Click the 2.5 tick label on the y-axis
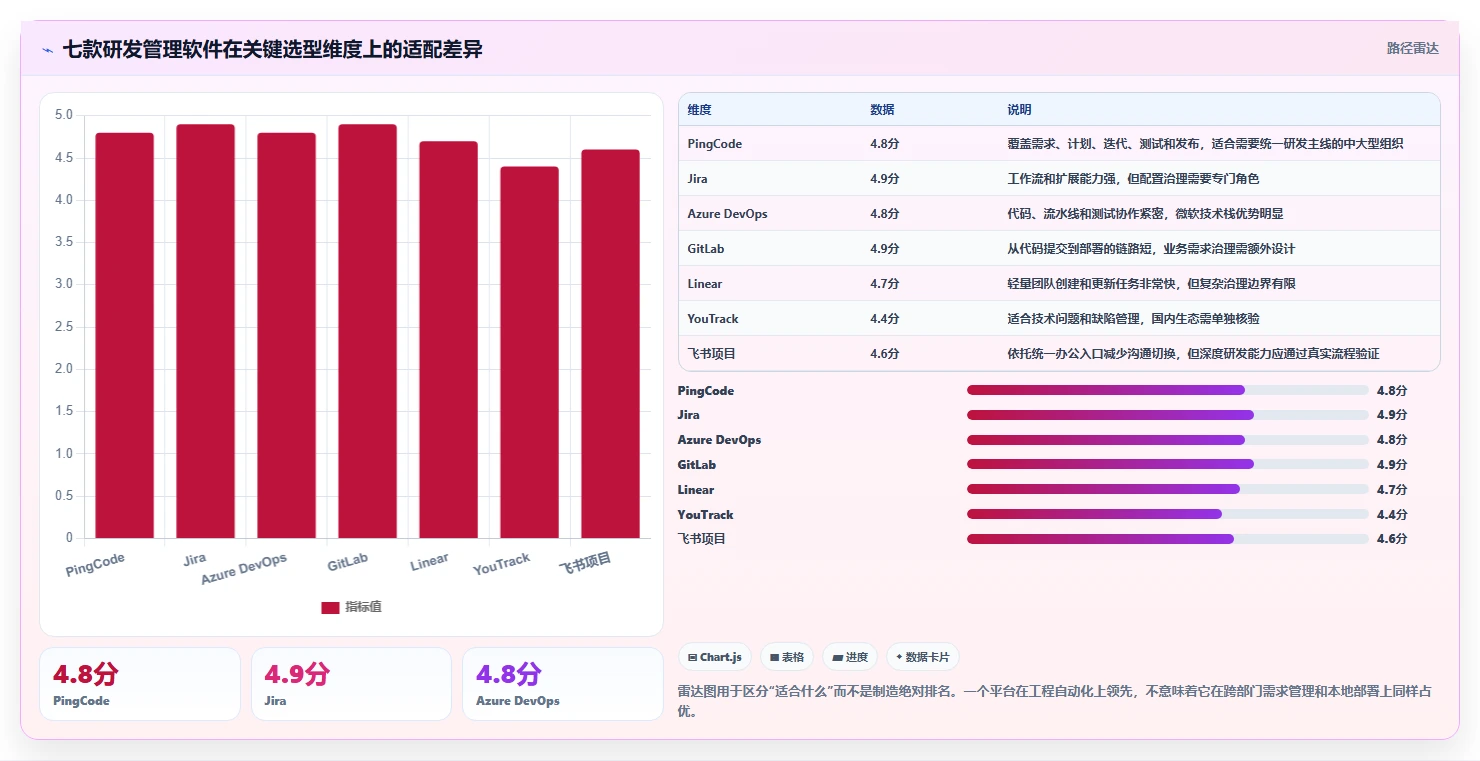This screenshot has width=1480, height=761. 62,327
